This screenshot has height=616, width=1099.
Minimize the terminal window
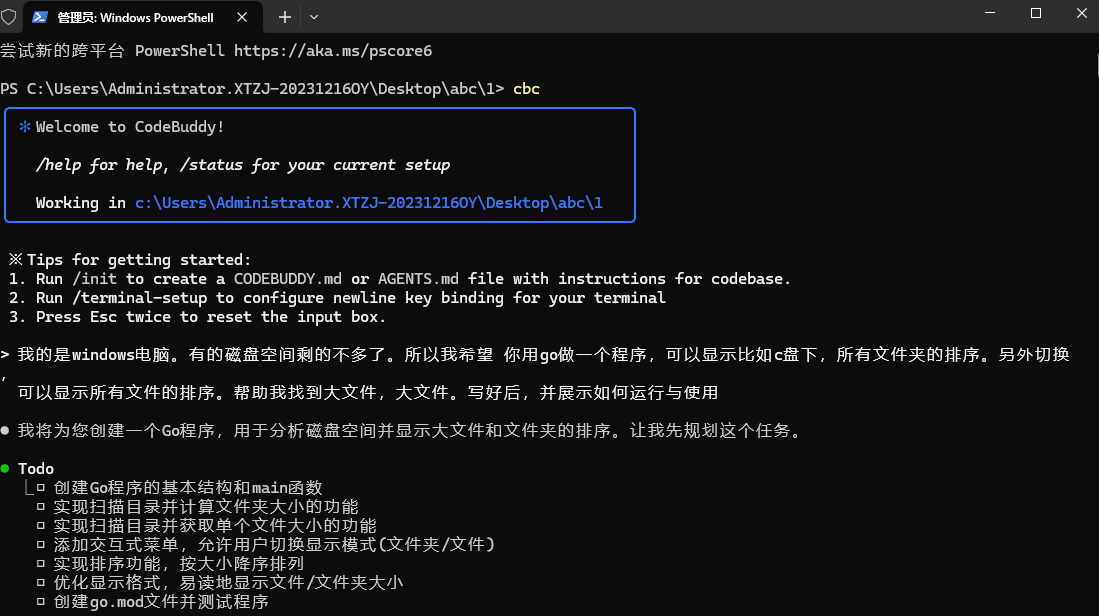coord(990,13)
